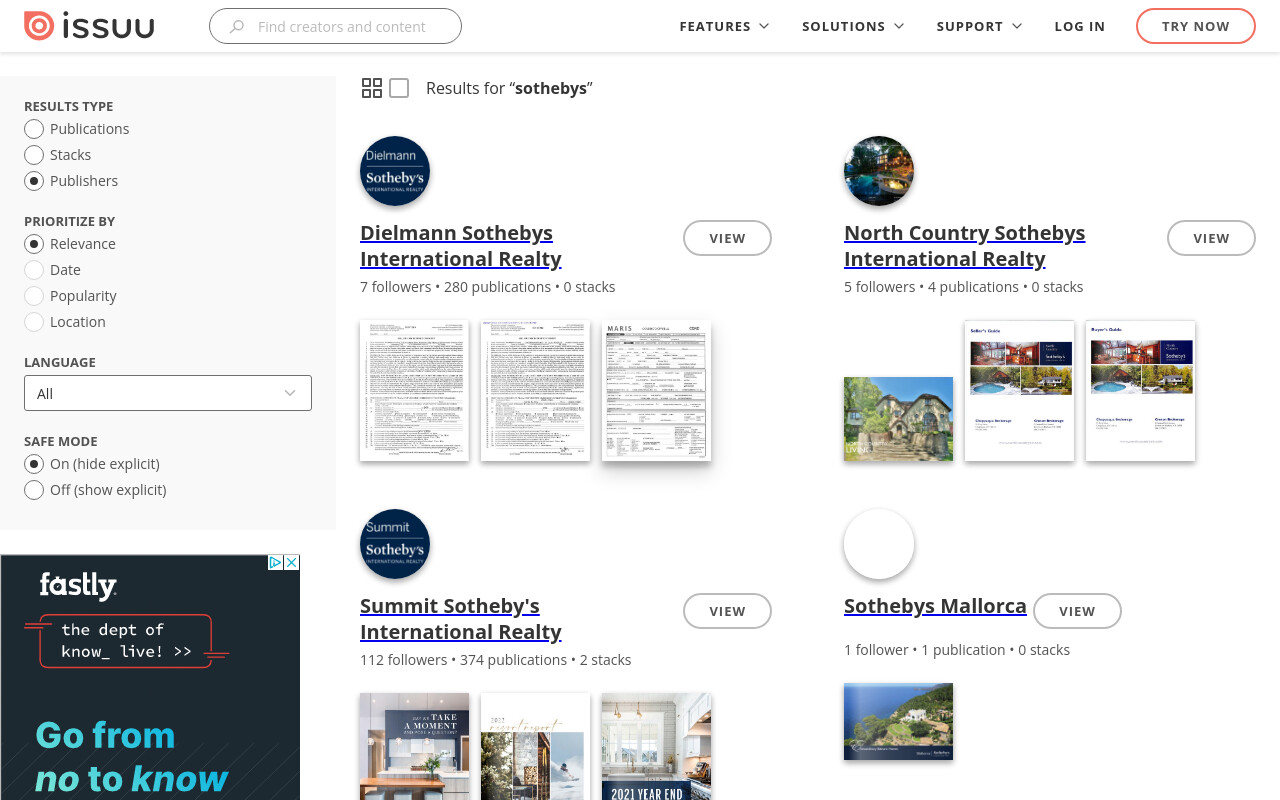Open North Country Sothebys publisher avatar

pos(879,171)
